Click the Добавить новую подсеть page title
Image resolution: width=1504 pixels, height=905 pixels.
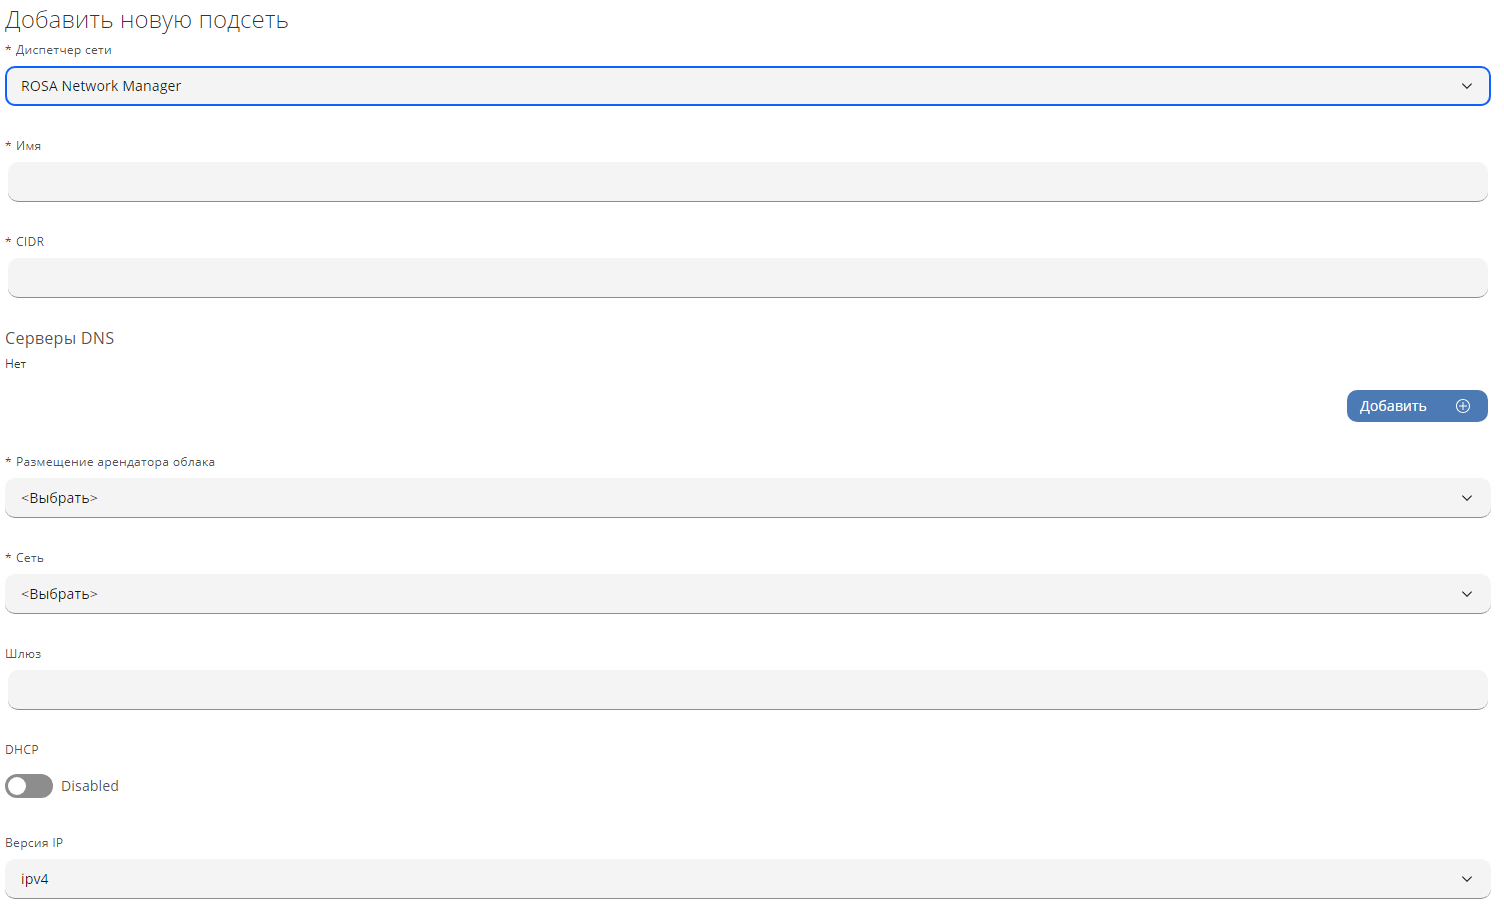(x=147, y=20)
